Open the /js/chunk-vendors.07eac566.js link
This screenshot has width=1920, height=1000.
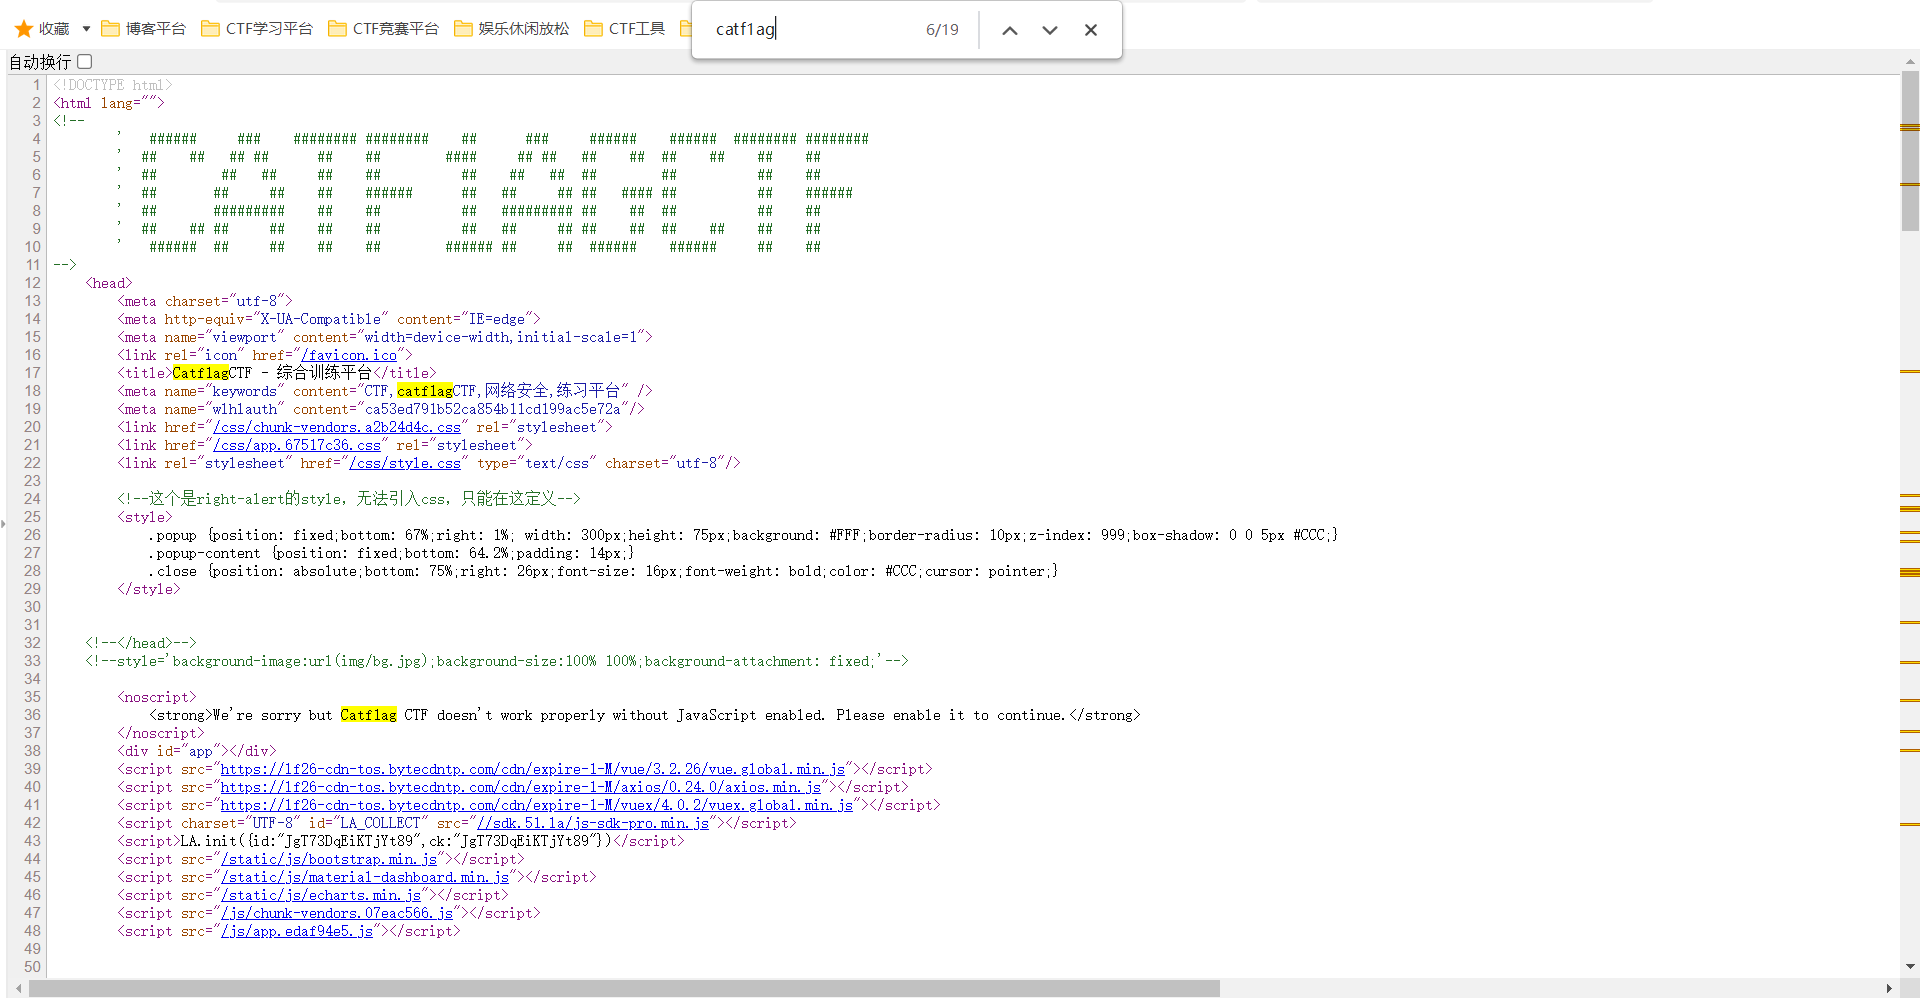click(337, 913)
